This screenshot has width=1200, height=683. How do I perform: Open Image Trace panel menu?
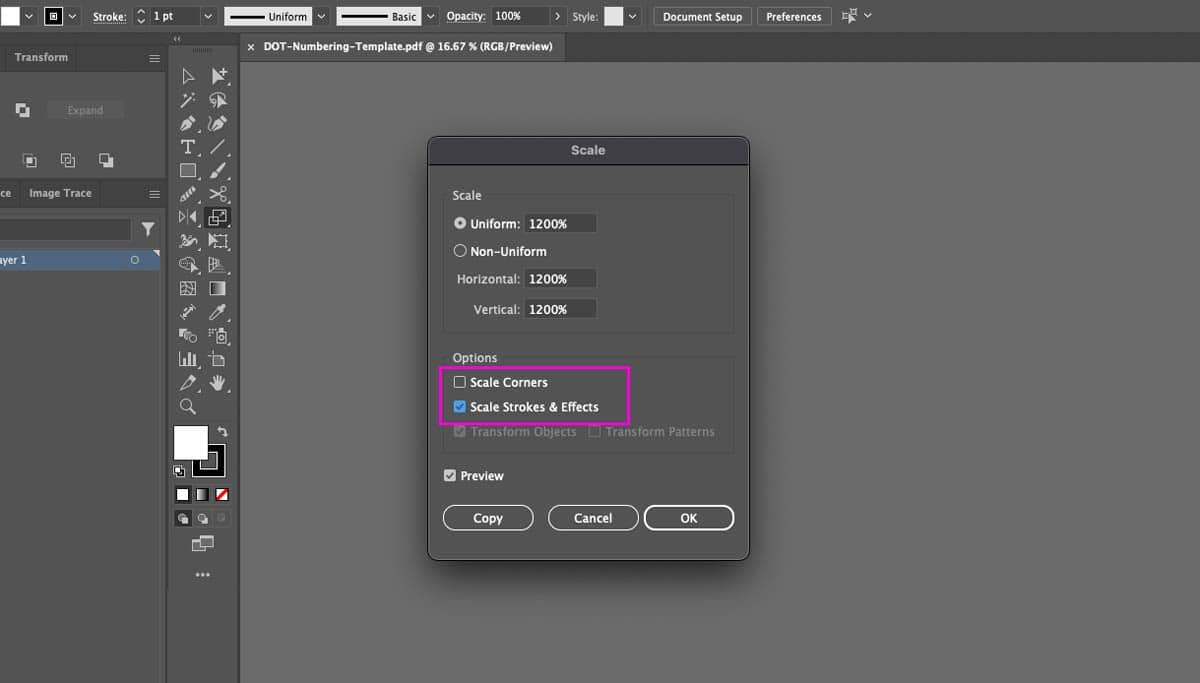click(154, 194)
